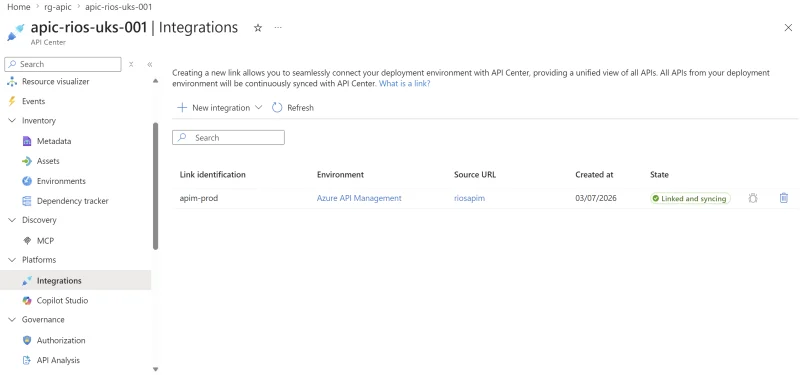Screen dimensions: 800x375
Task: Click the Created at column header
Action: pyautogui.click(x=594, y=174)
